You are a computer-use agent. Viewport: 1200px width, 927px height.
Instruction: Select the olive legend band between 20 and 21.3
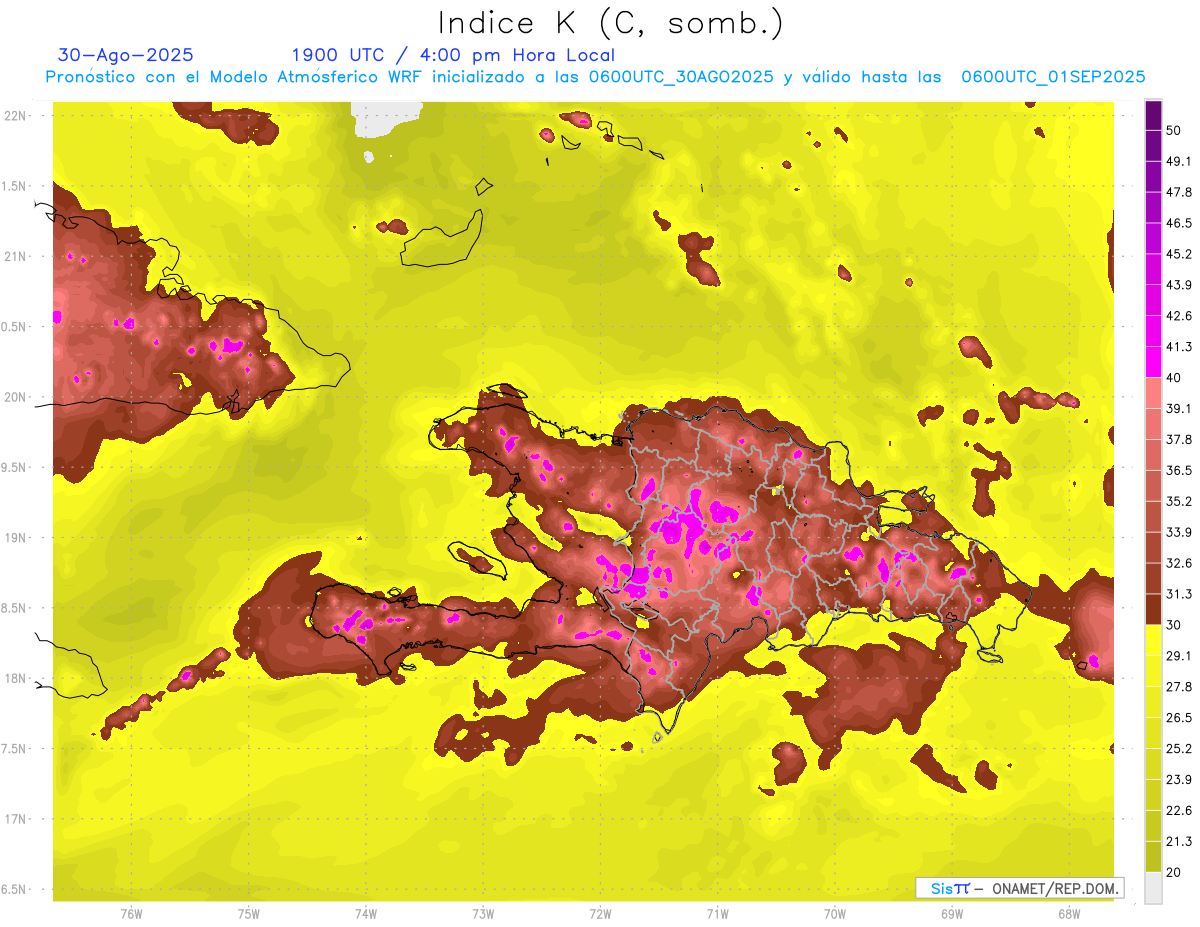click(x=1153, y=857)
